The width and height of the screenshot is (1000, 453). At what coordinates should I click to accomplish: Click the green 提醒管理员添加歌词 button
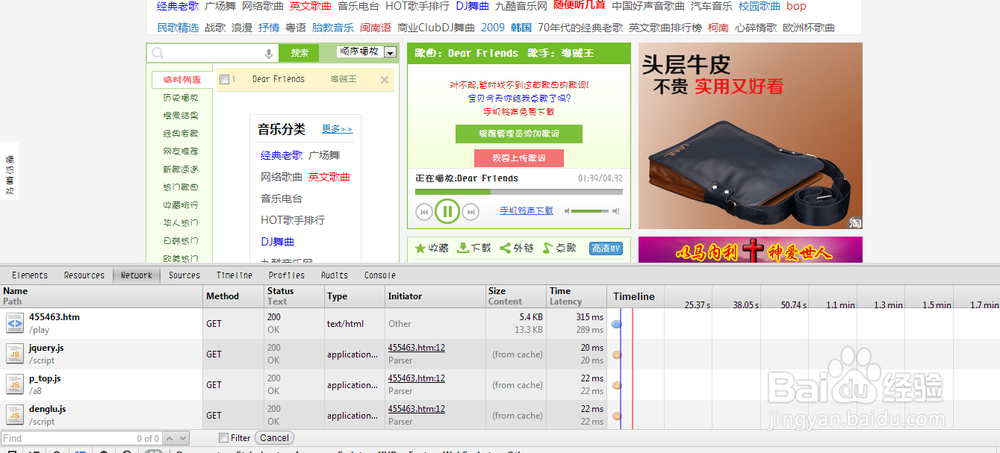click(518, 134)
